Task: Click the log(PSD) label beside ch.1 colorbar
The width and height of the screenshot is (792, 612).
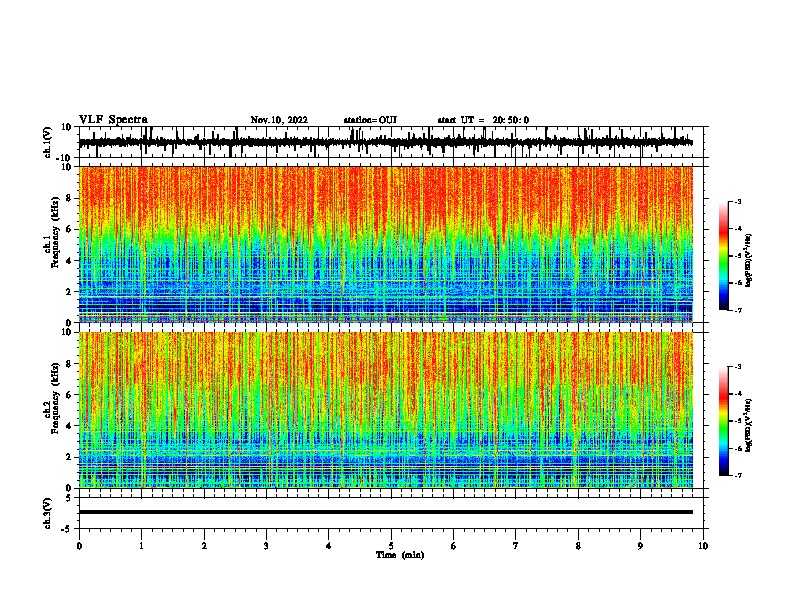Action: tap(748, 260)
